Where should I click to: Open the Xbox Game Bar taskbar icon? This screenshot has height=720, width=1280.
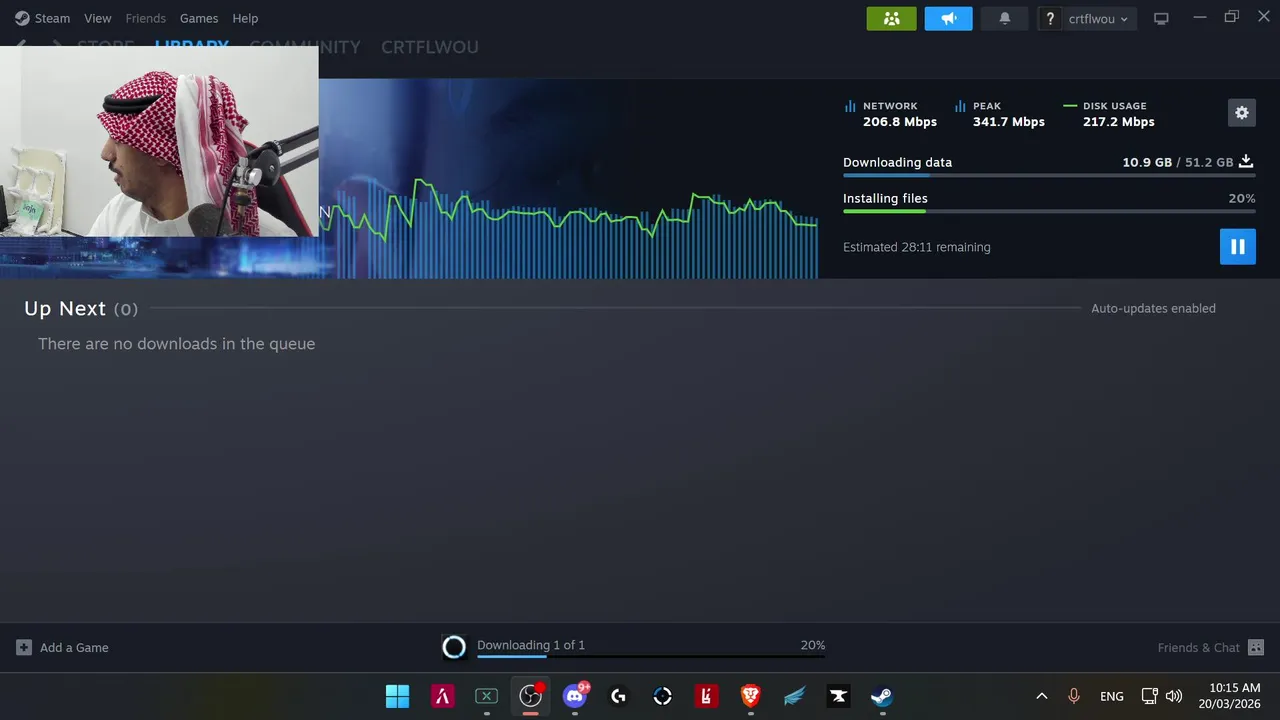[x=486, y=696]
